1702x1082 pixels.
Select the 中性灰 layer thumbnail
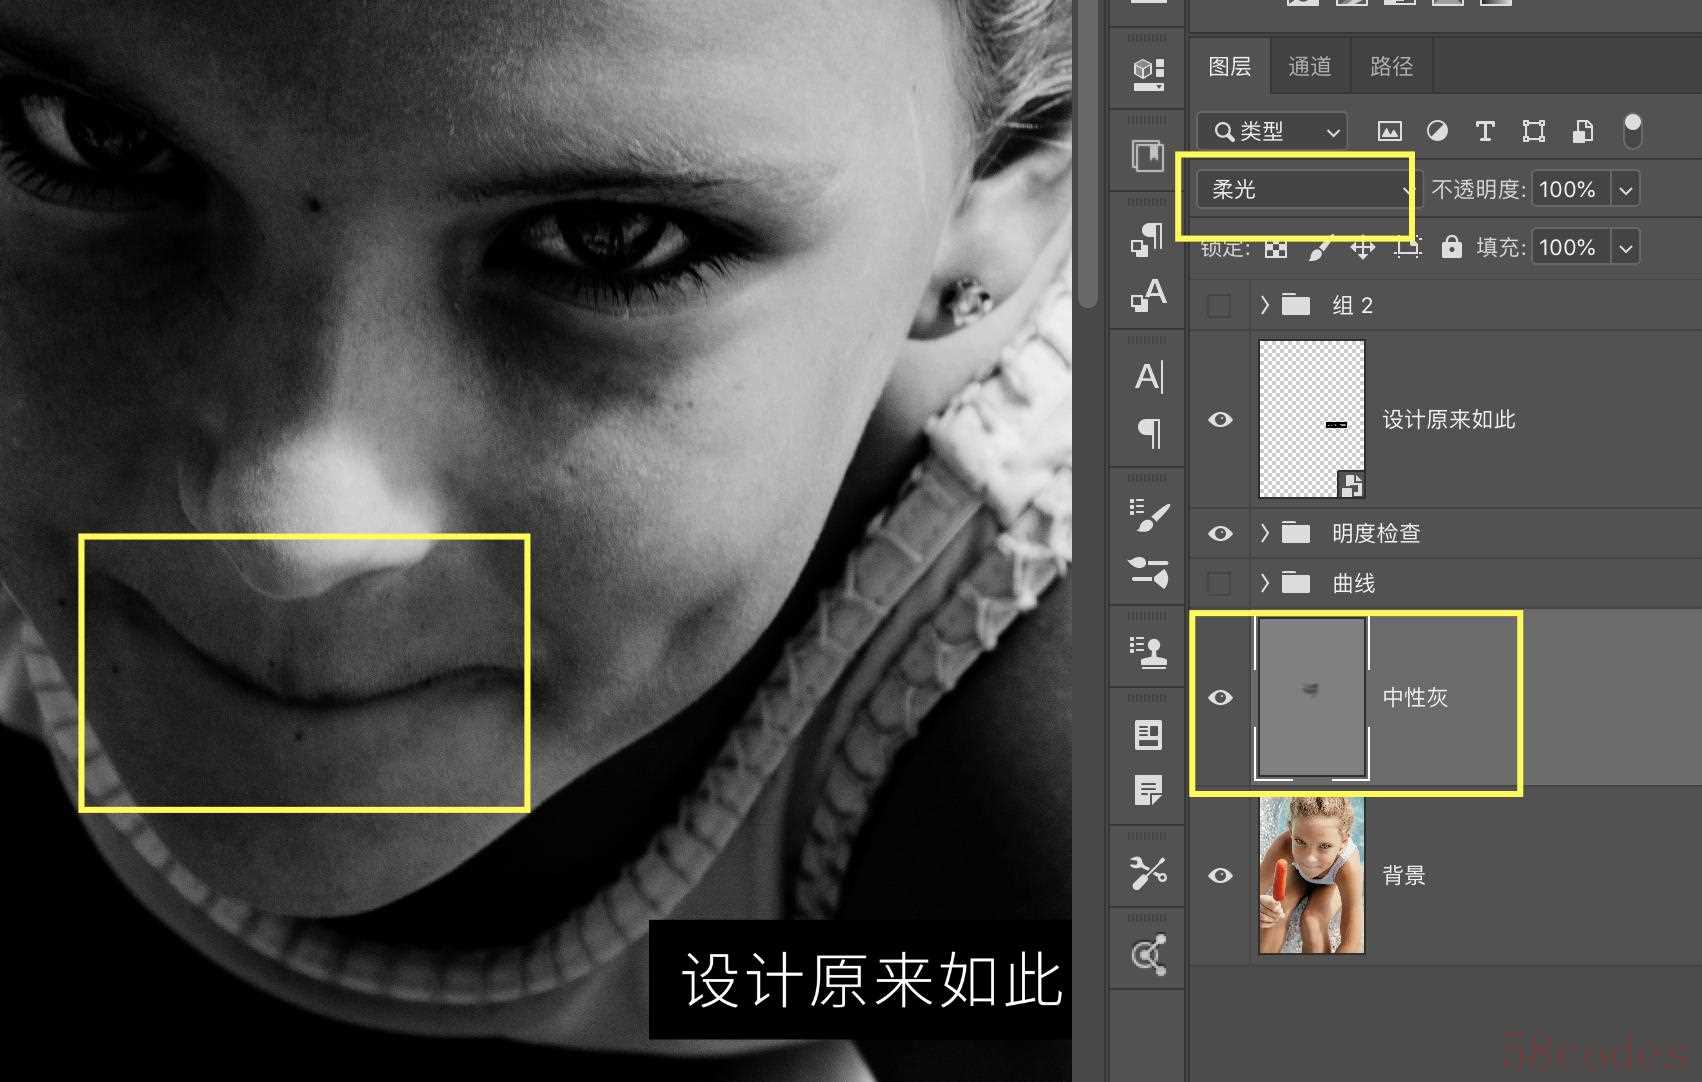click(x=1311, y=697)
